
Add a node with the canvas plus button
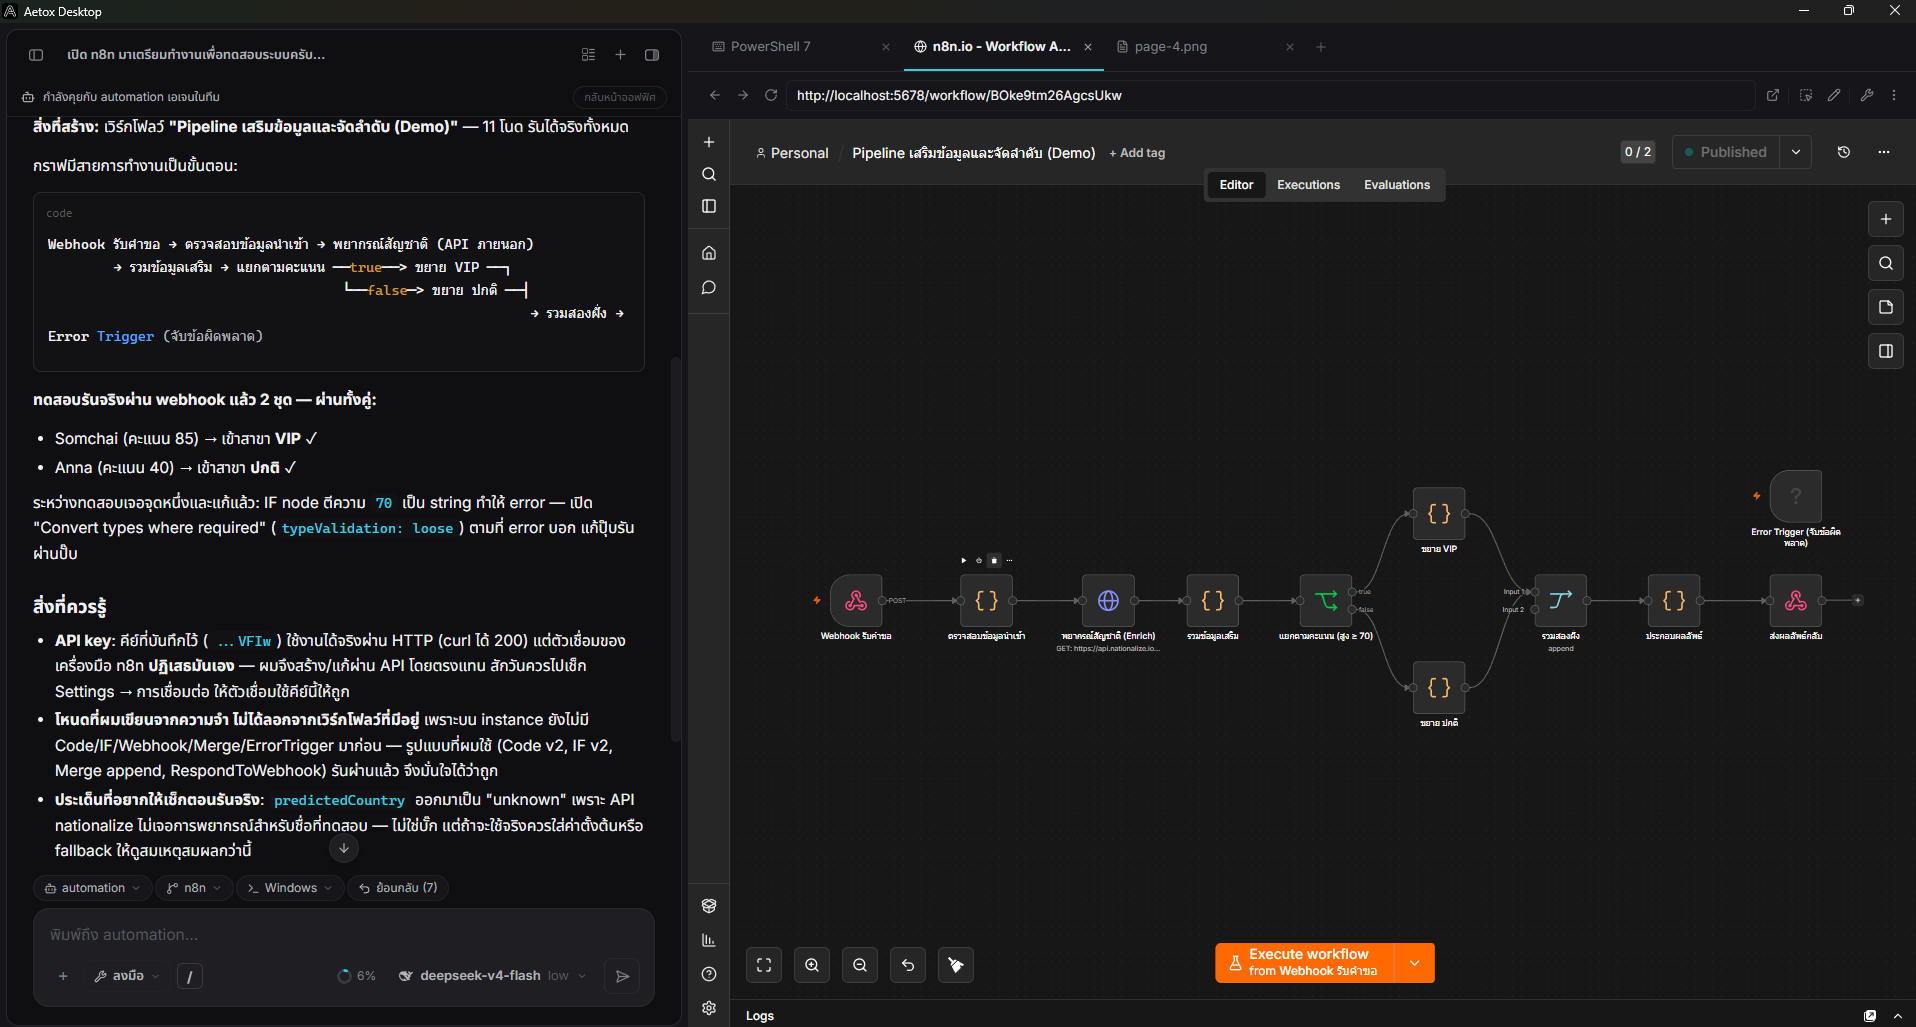[1886, 219]
